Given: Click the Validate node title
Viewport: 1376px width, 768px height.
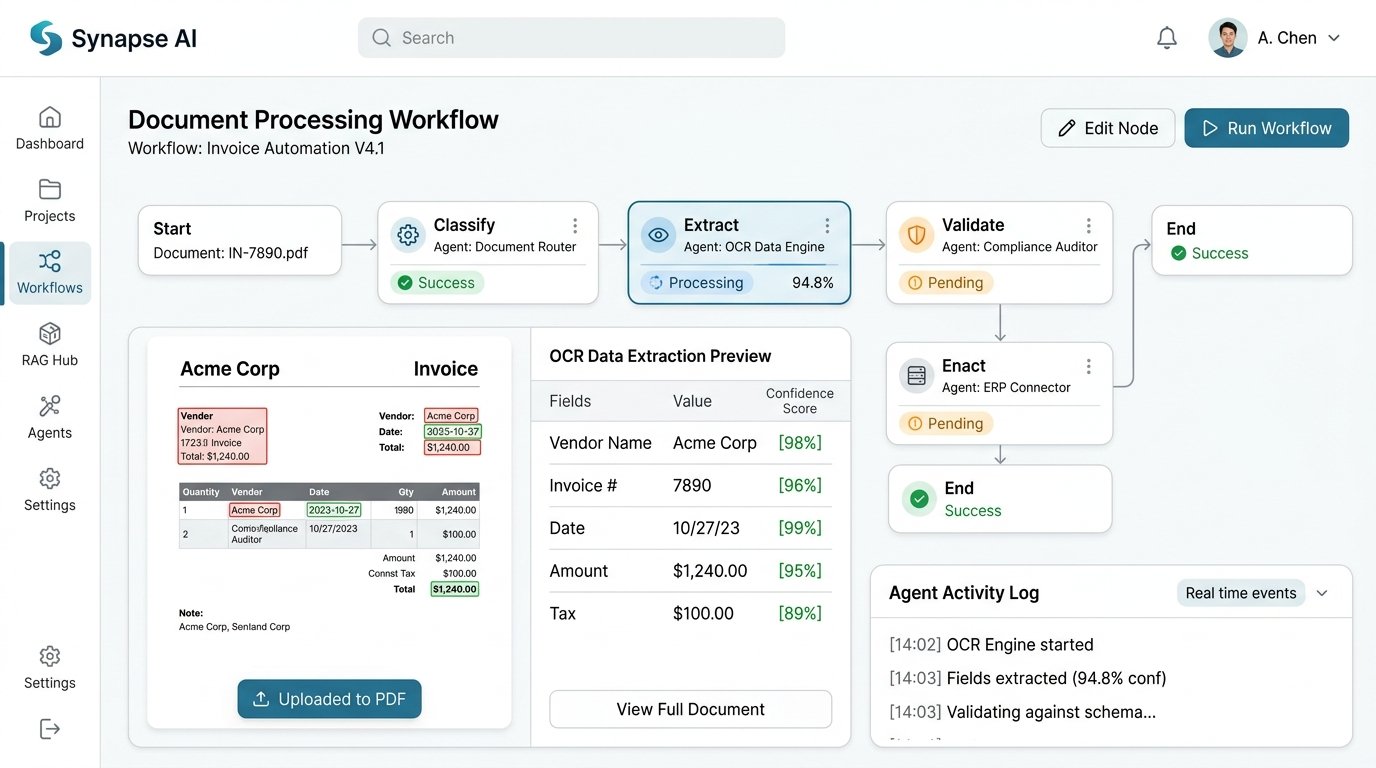Looking at the screenshot, I should pos(973,225).
